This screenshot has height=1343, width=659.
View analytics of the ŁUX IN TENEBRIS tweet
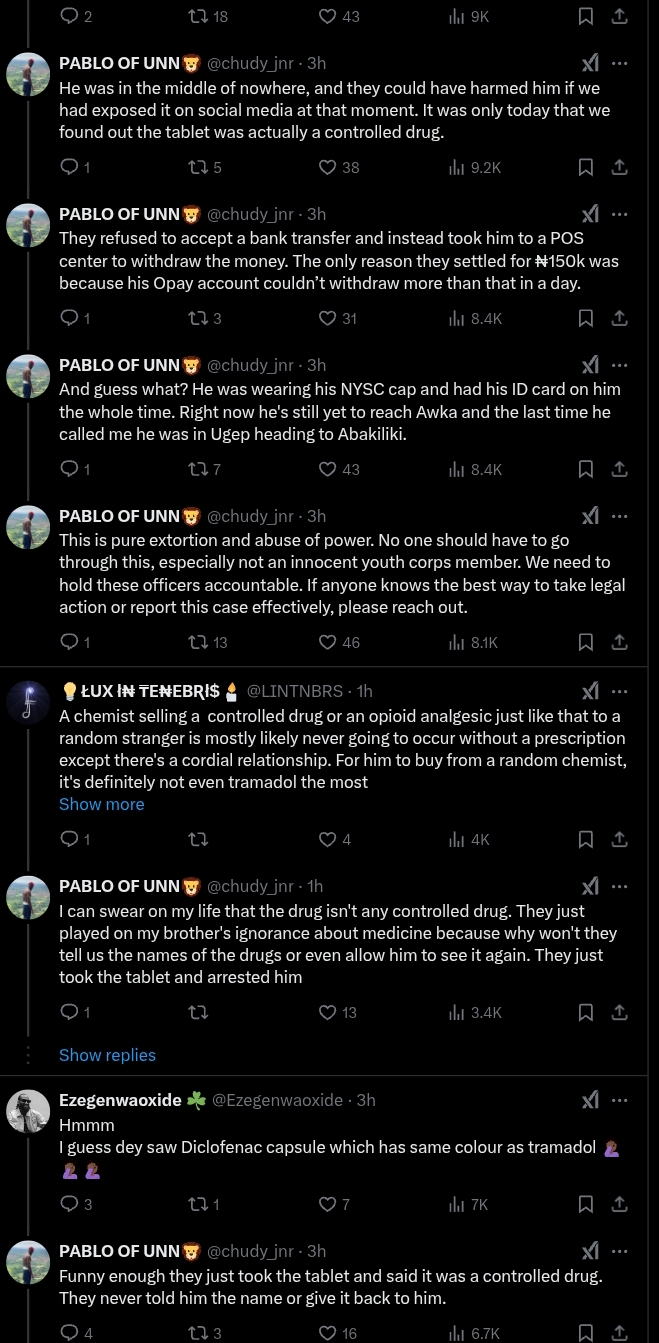(x=470, y=839)
